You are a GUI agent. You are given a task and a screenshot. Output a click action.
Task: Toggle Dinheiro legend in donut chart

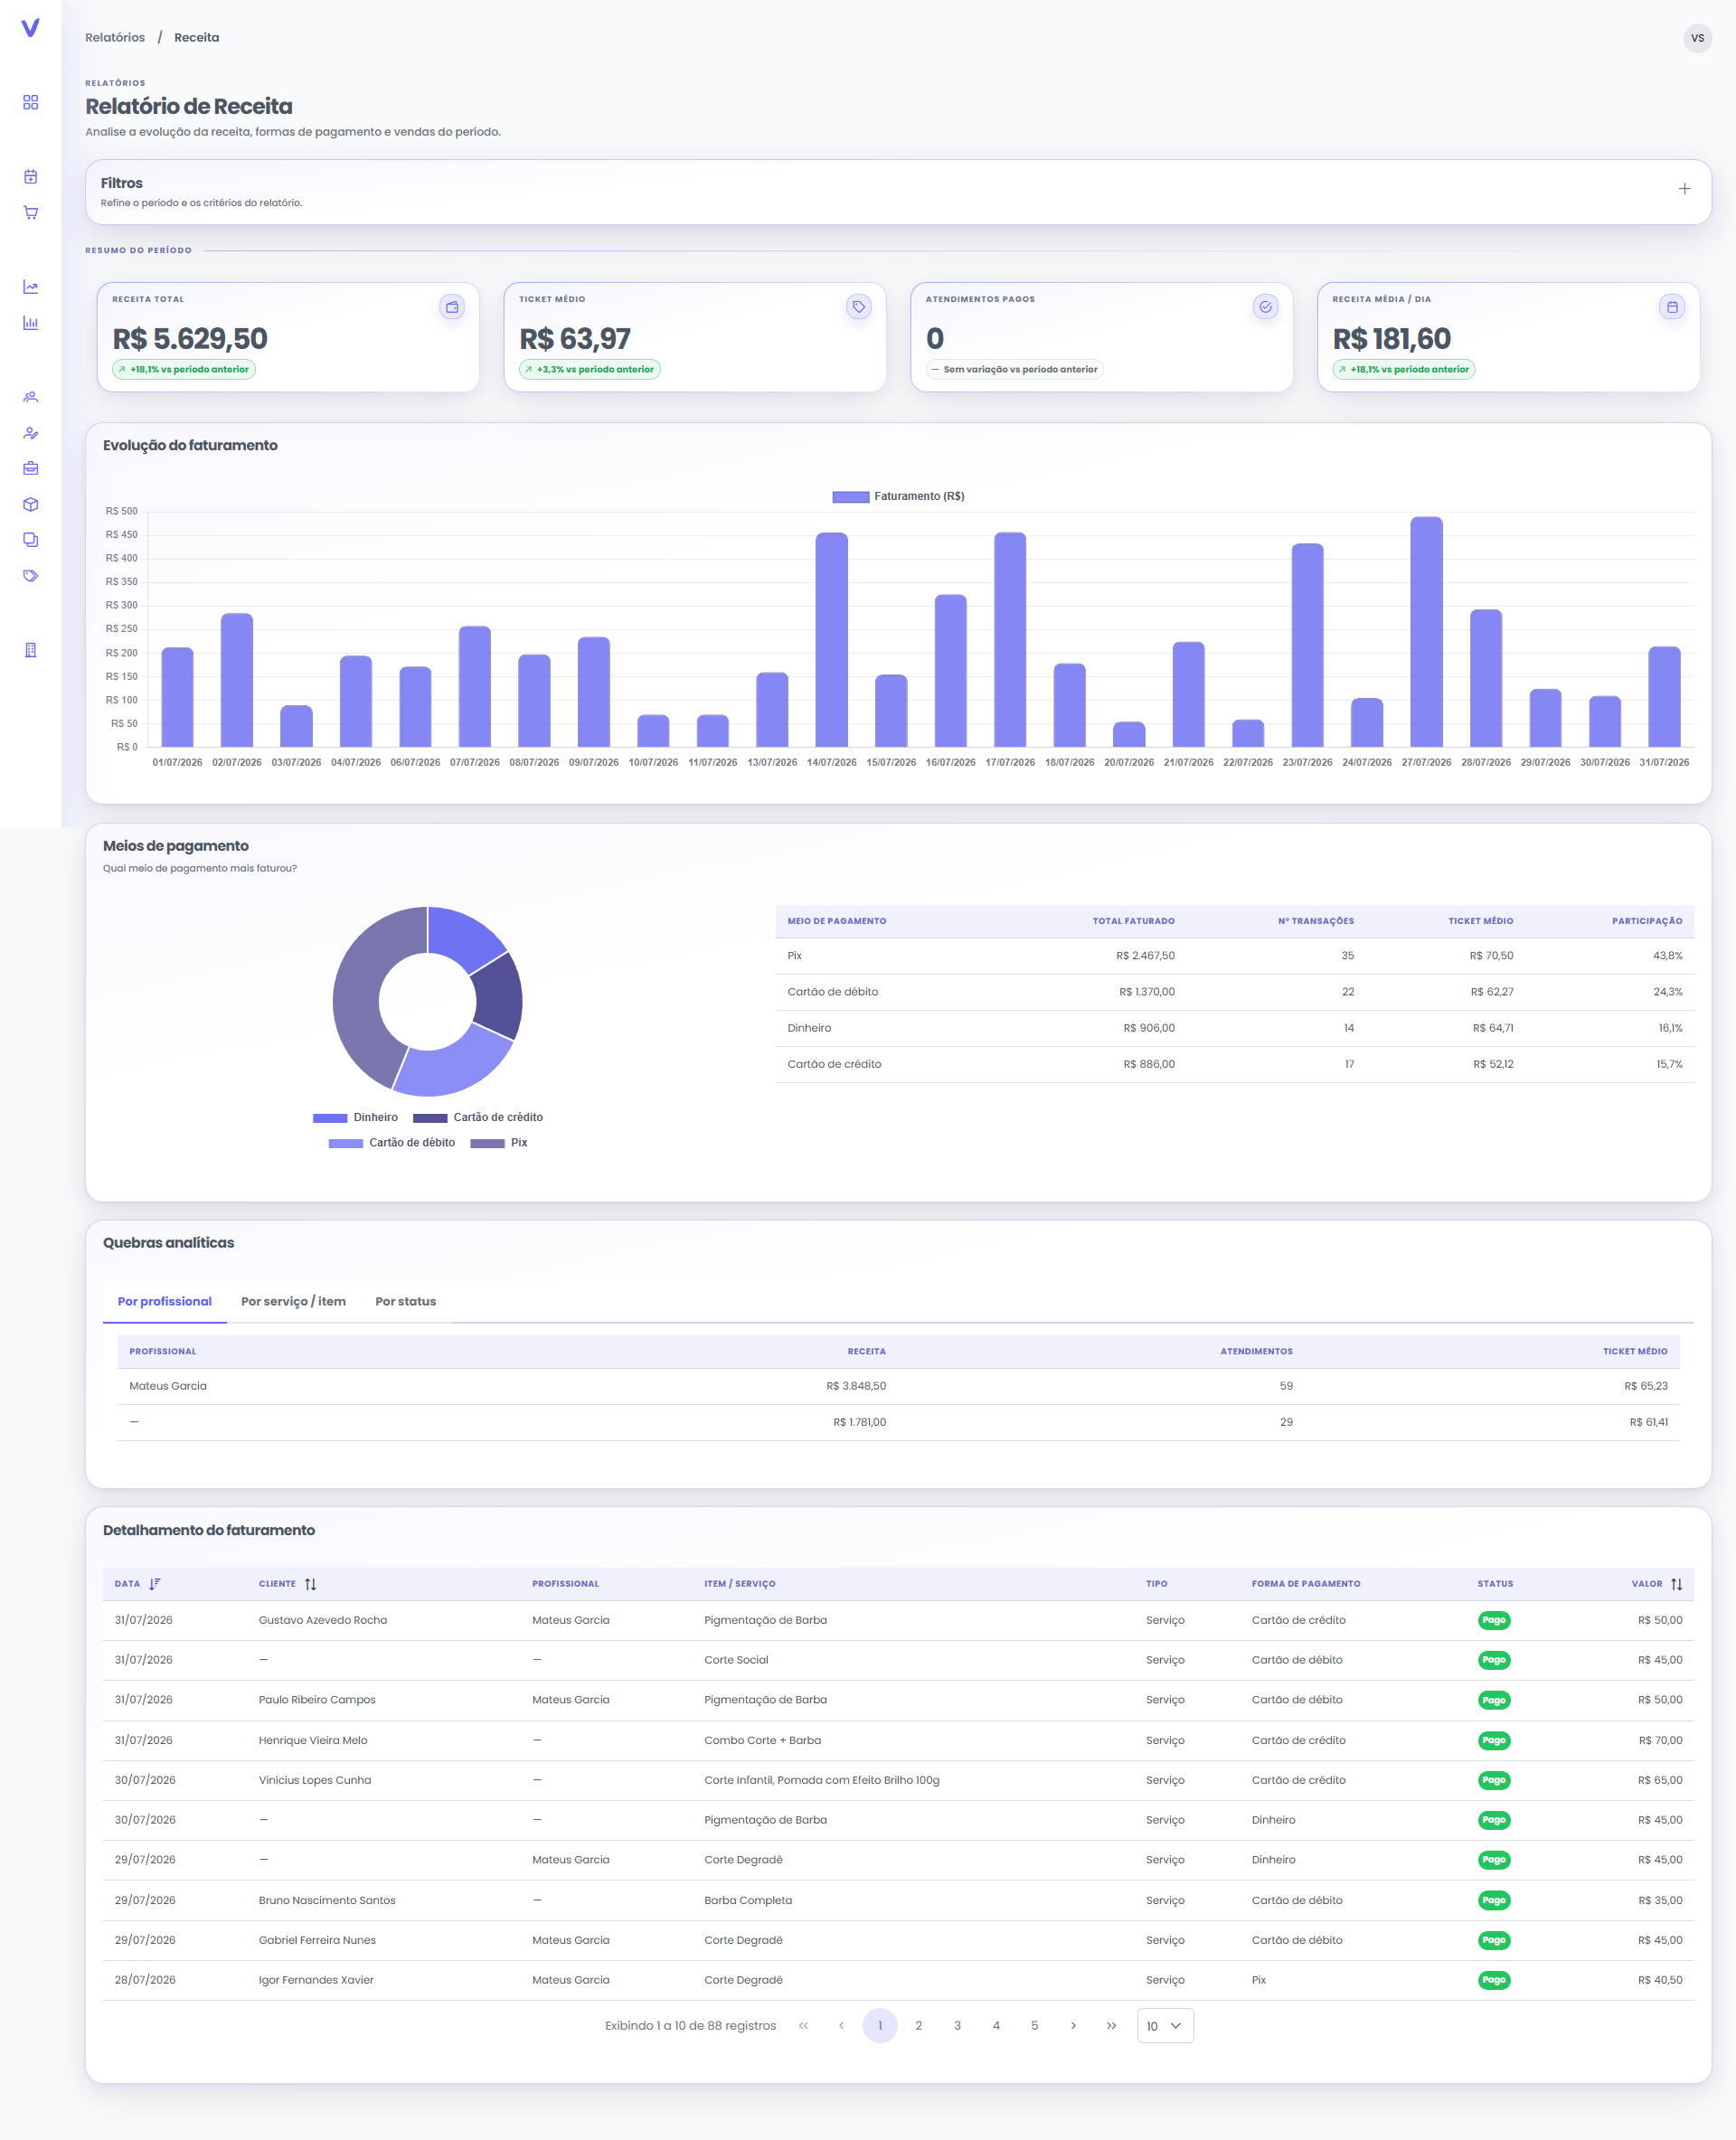click(x=355, y=1118)
